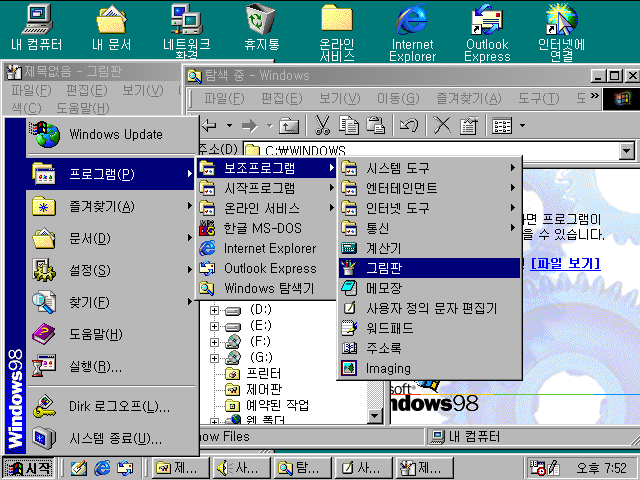The image size is (640, 480).
Task: Expand (F:) drive tree node
Action: click(214, 342)
